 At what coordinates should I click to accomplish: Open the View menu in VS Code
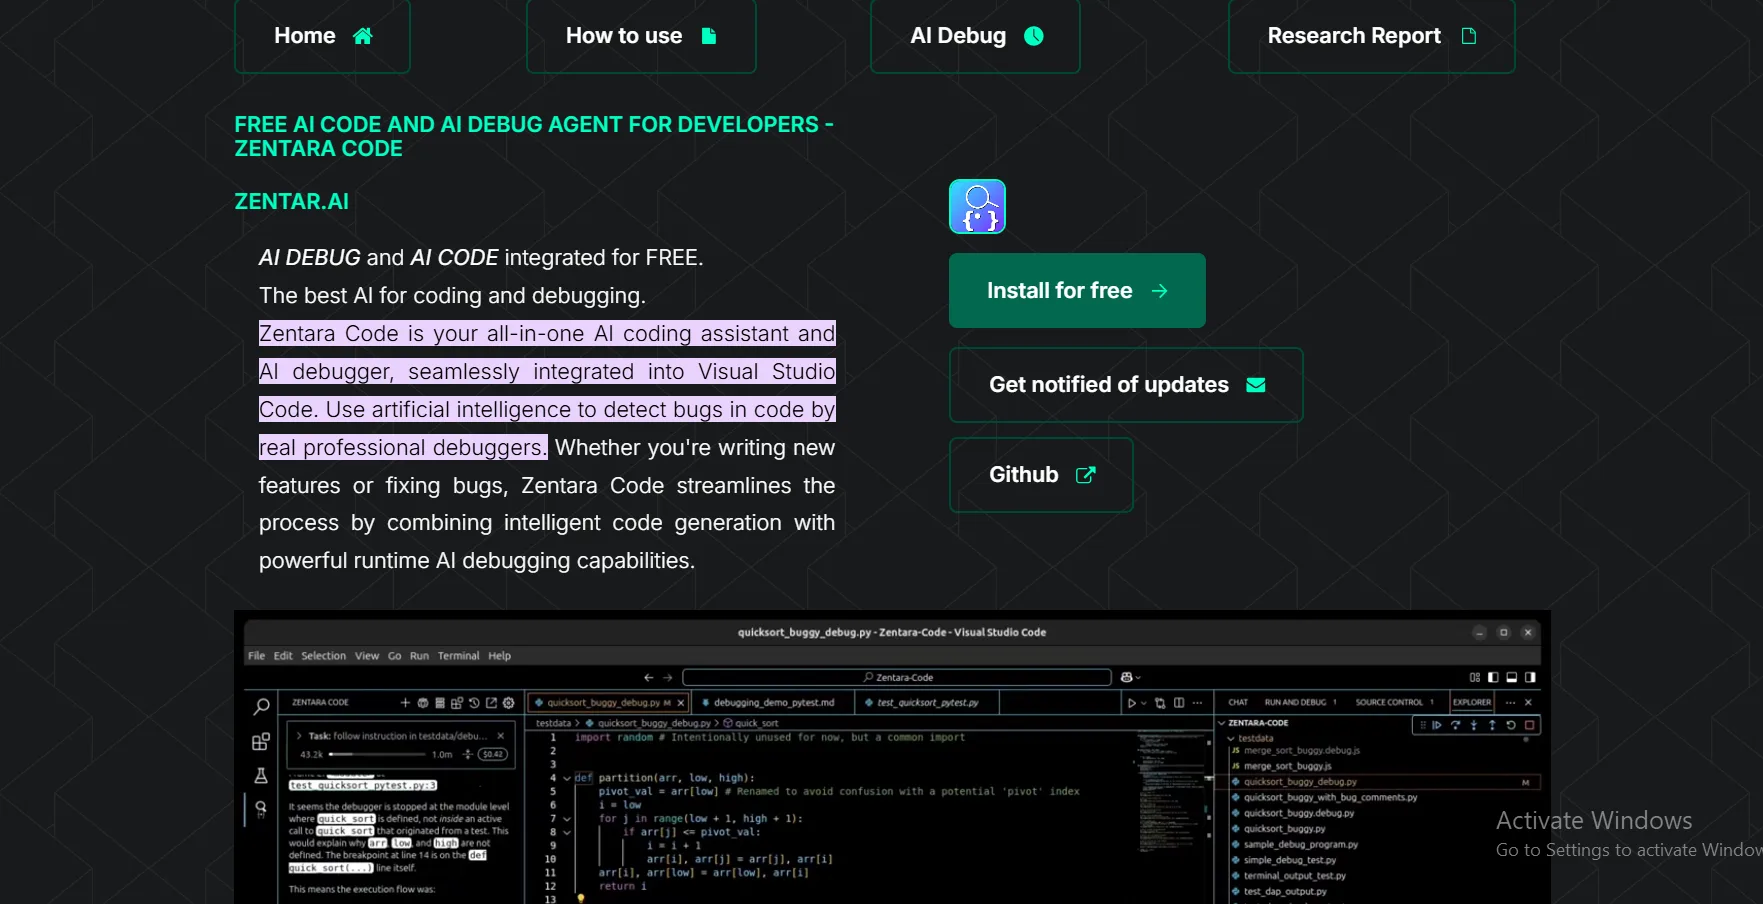[367, 656]
